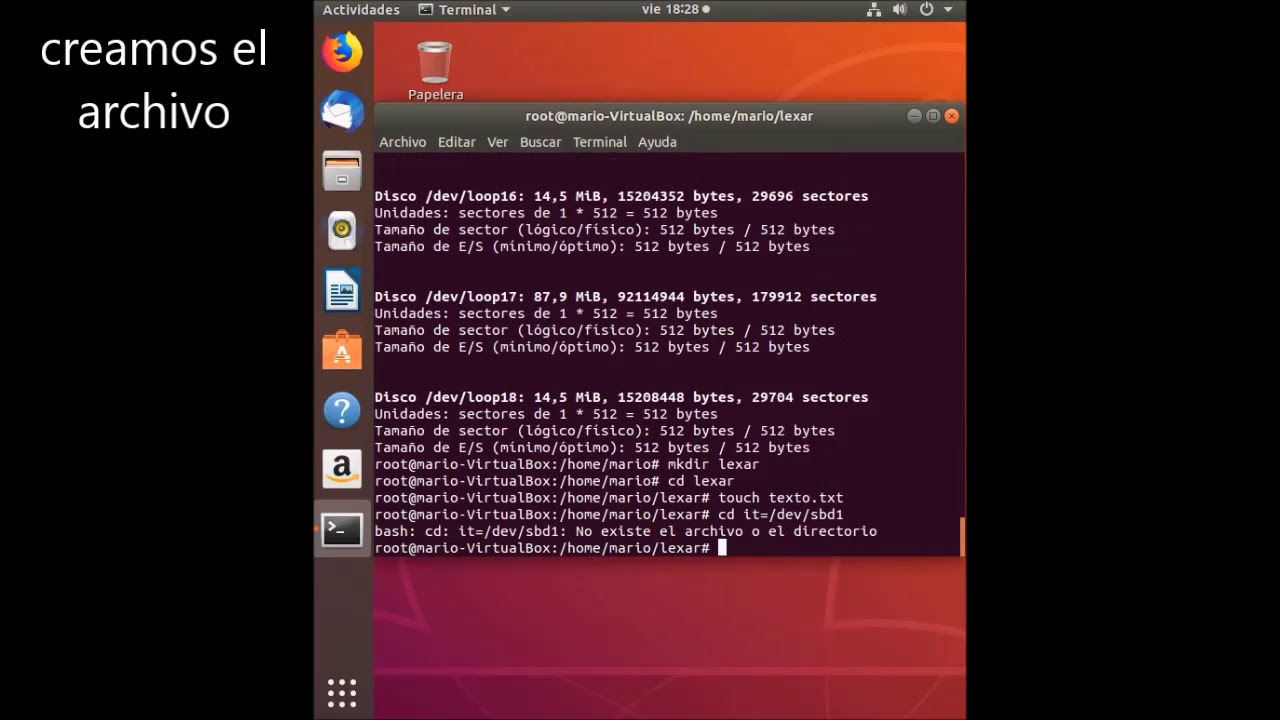Open Ubuntu Software store icon
1280x720 pixels.
[x=342, y=350]
